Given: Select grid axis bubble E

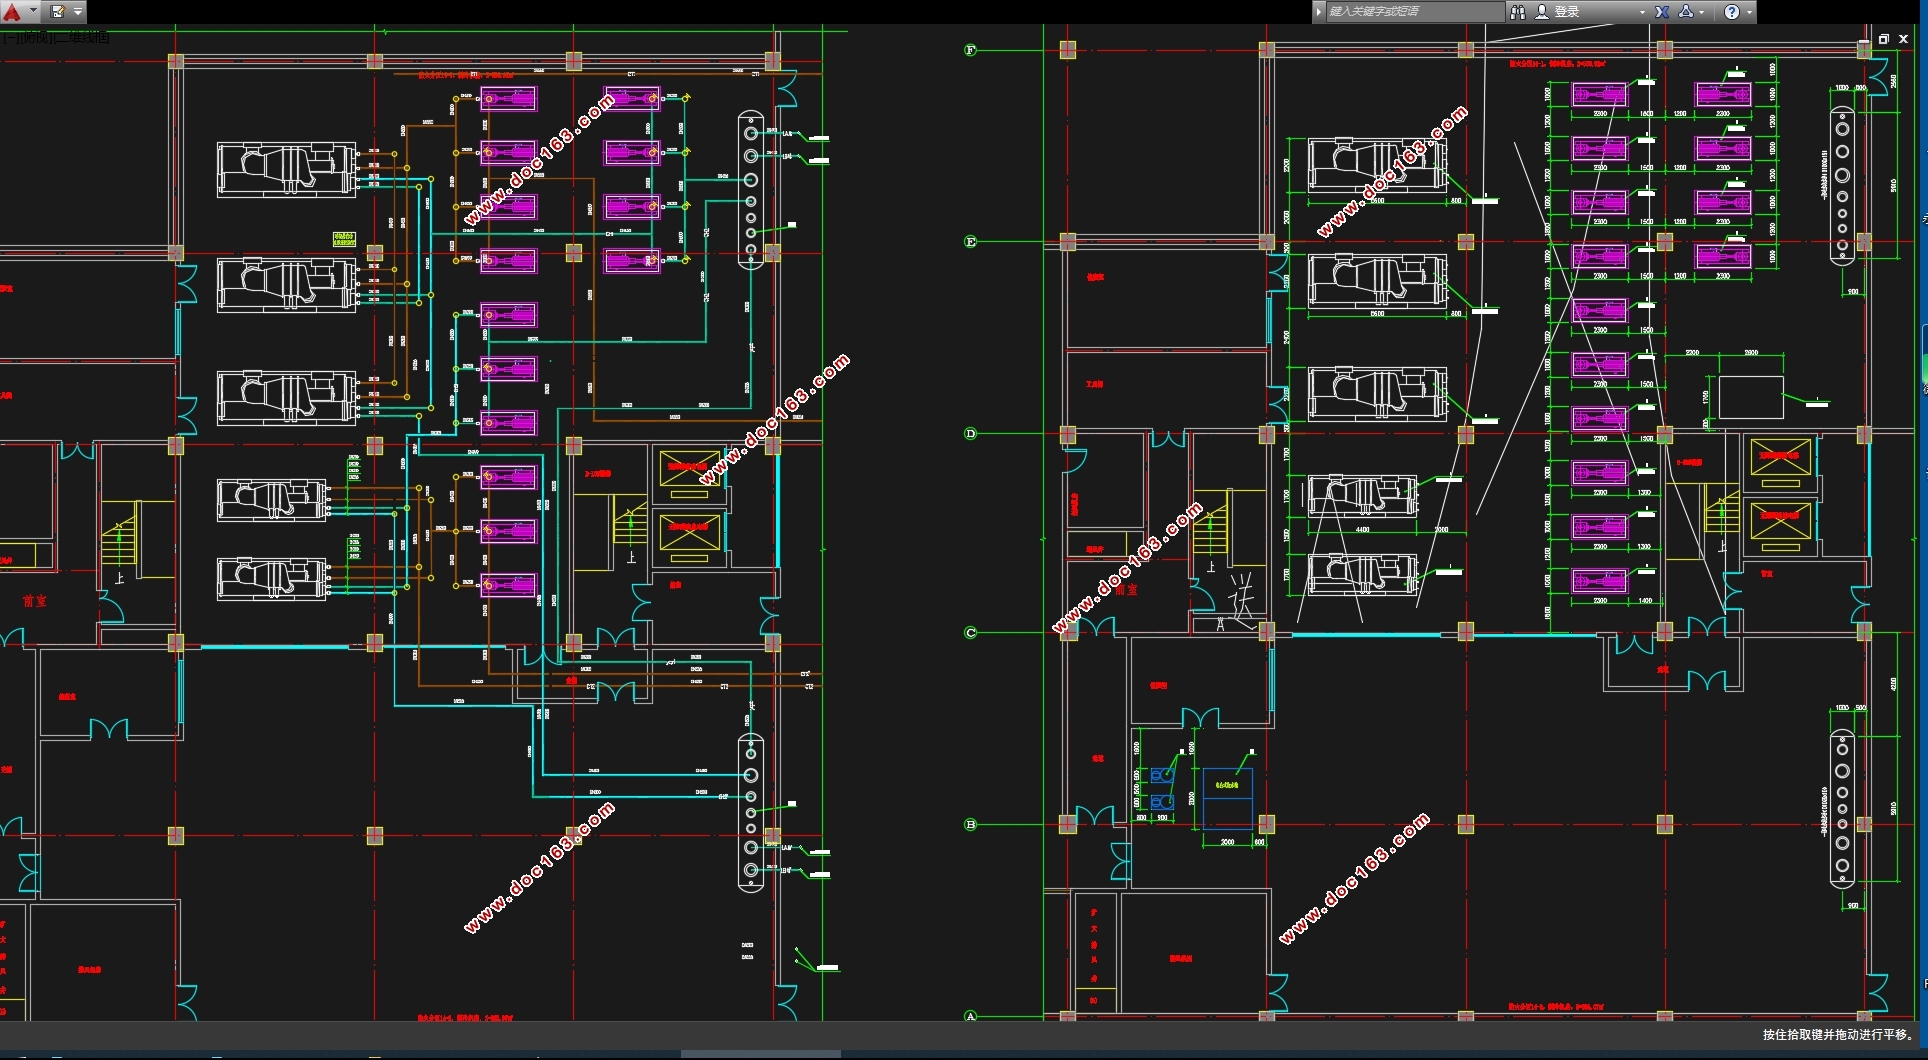Looking at the screenshot, I should point(970,242).
